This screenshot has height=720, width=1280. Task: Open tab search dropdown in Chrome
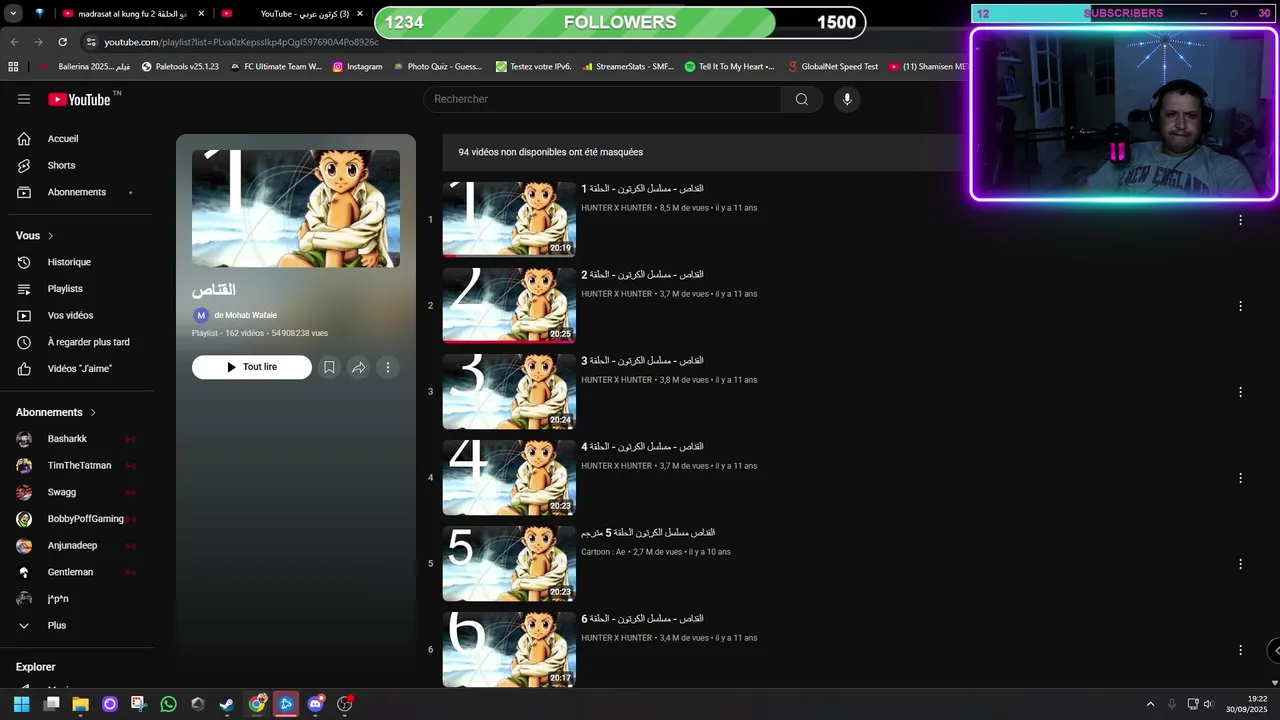pyautogui.click(x=12, y=14)
